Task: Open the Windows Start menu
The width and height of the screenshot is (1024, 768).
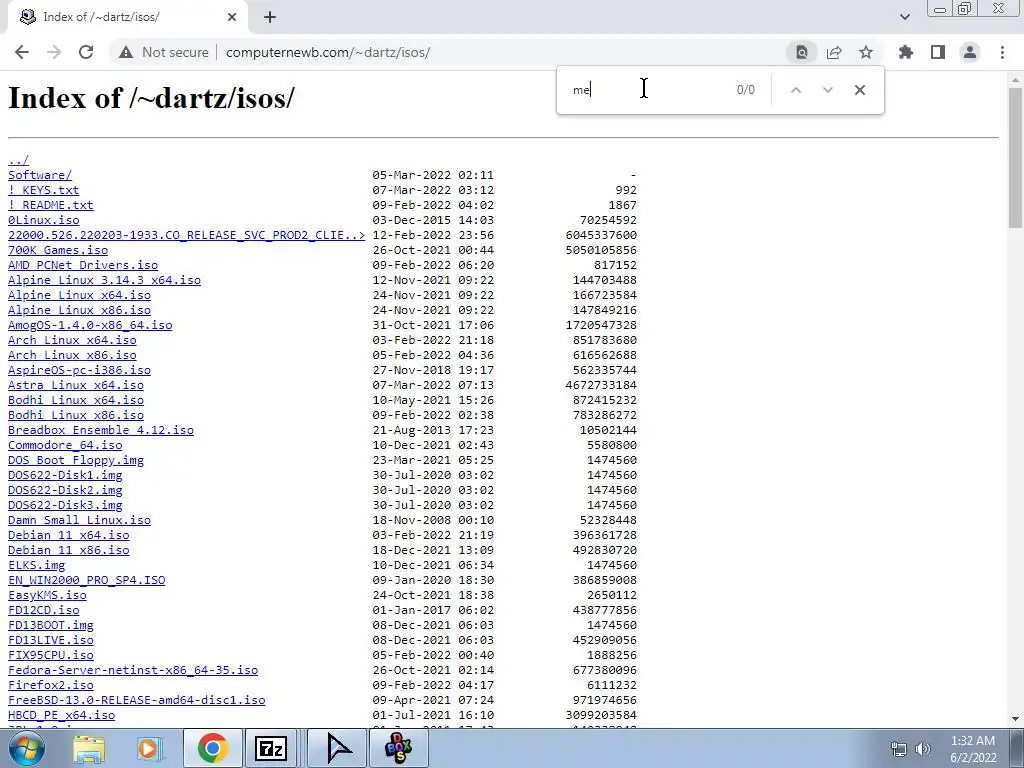Action: 26,748
